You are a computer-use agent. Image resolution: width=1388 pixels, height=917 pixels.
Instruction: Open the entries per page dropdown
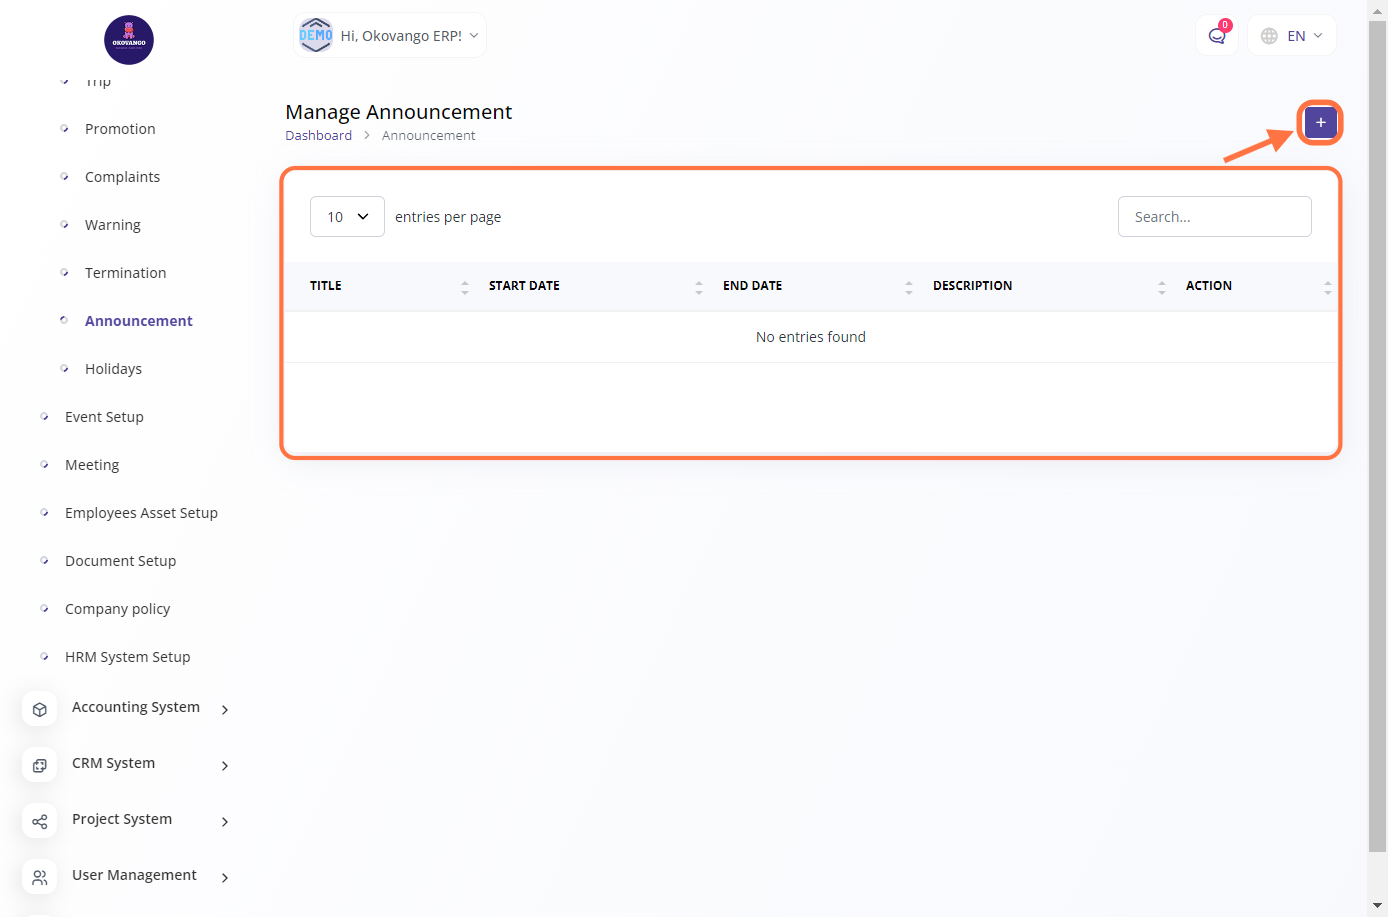347,217
